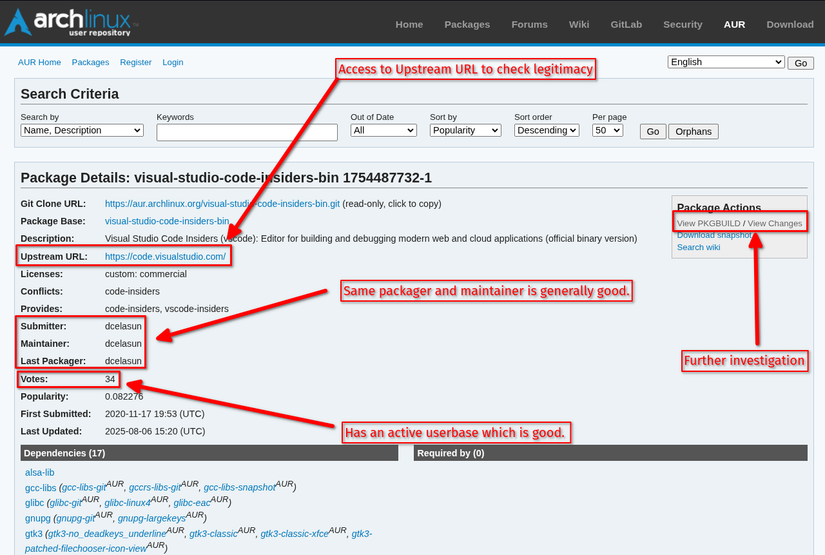The height and width of the screenshot is (555, 825).
Task: Open the Per page dropdown
Action: pos(607,130)
